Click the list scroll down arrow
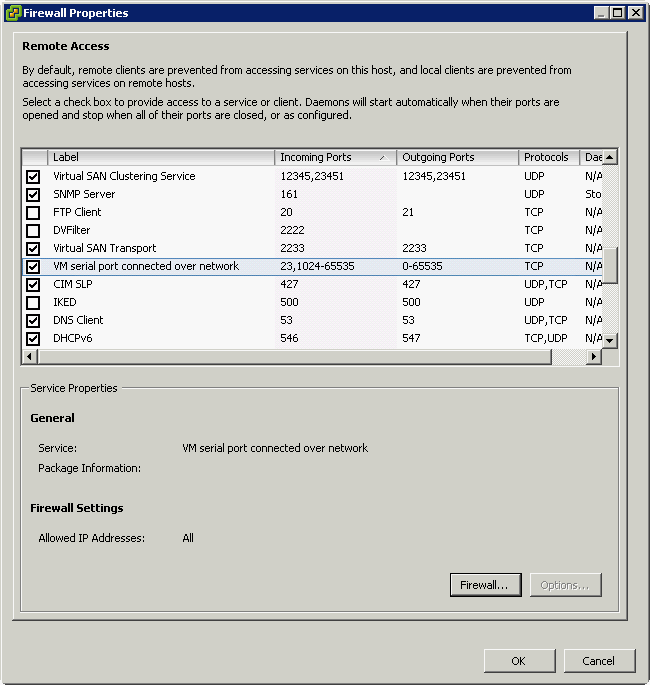The height and width of the screenshot is (685, 650). click(610, 340)
